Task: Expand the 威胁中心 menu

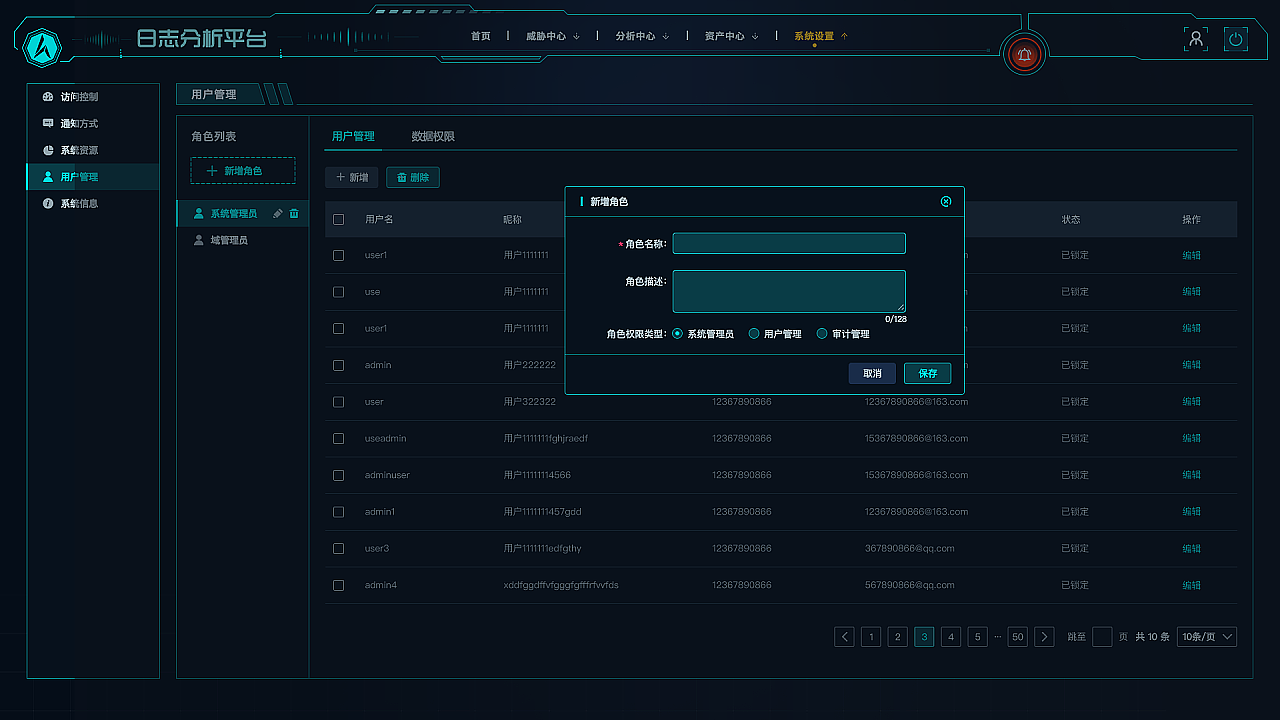Action: click(553, 36)
